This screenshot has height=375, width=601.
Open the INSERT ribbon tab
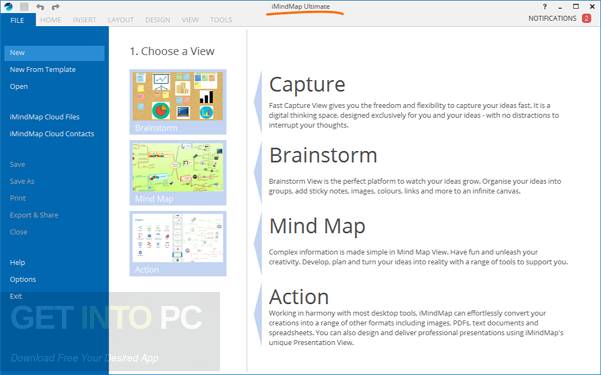pyautogui.click(x=84, y=20)
